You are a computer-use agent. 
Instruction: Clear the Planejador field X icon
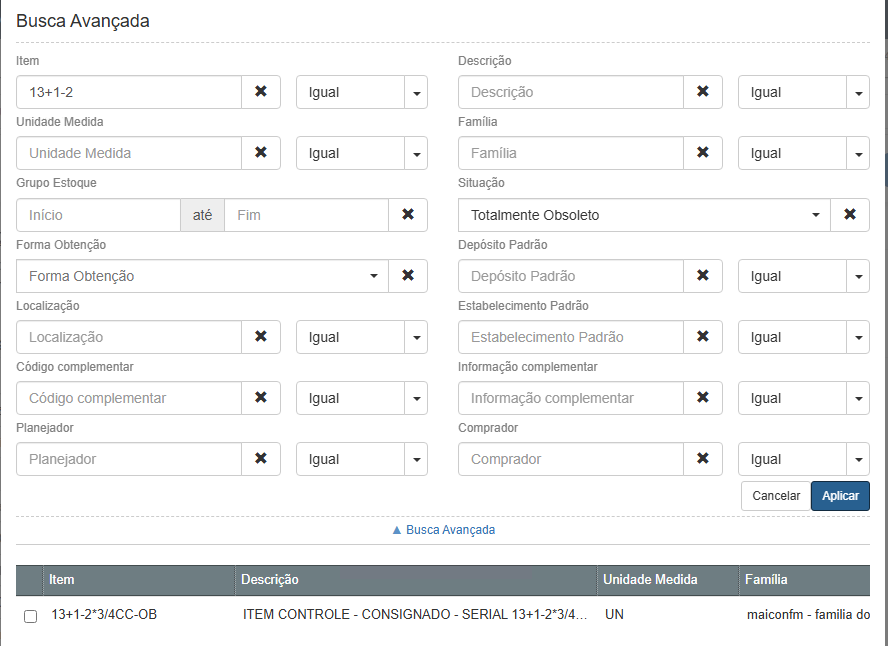pos(261,459)
